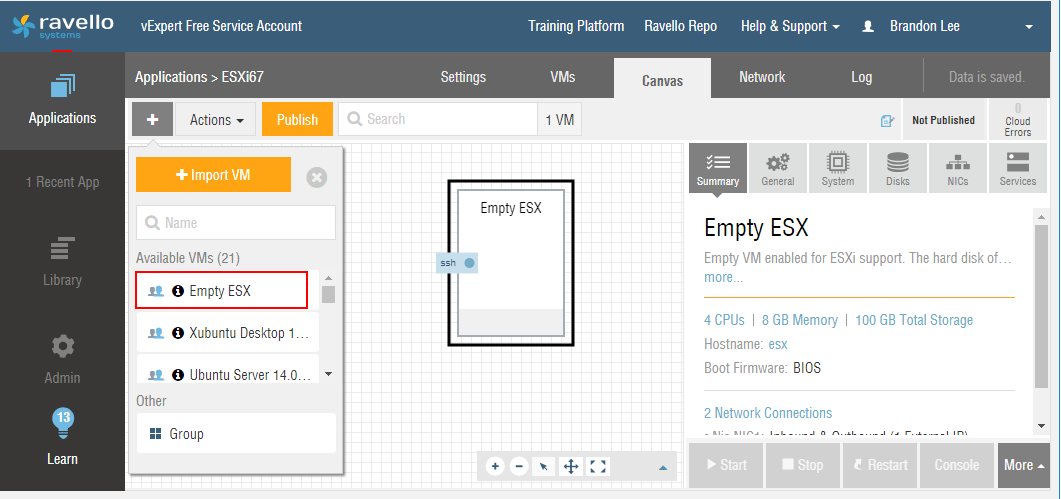Click the more... description link
1061x499 pixels.
723,278
